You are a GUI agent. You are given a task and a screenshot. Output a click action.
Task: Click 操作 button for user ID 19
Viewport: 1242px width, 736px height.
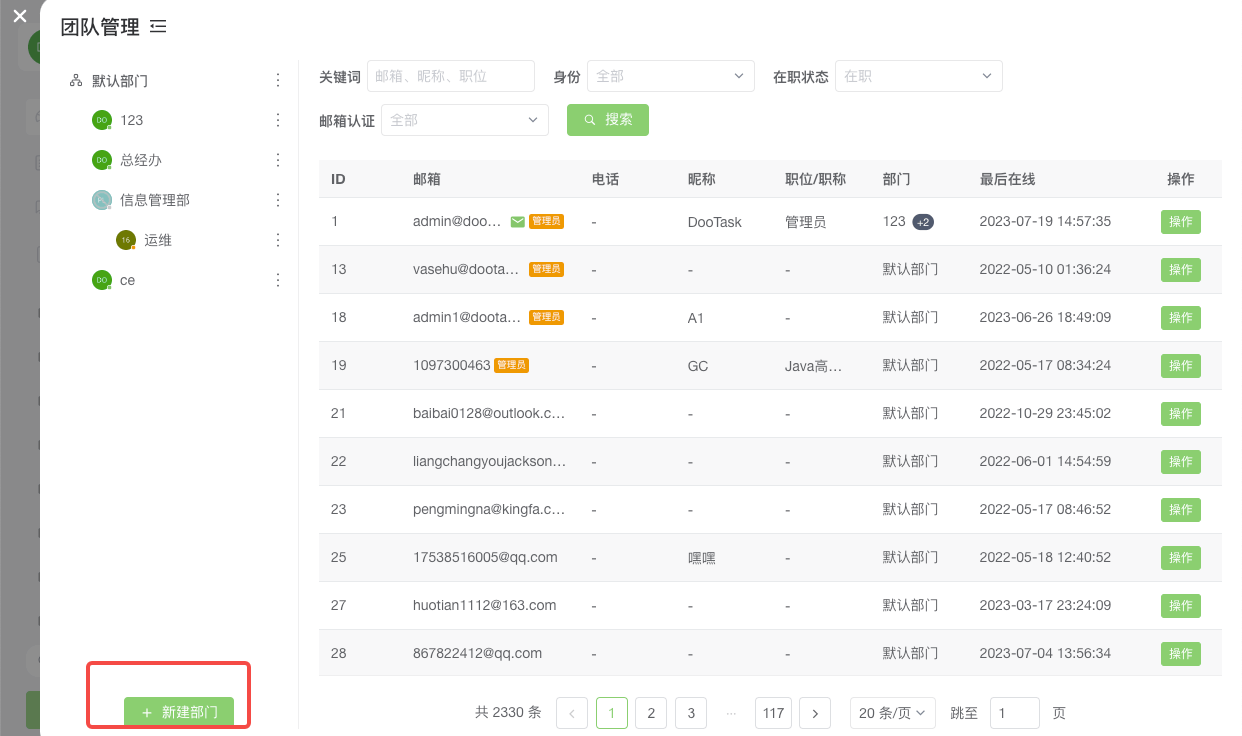point(1180,366)
